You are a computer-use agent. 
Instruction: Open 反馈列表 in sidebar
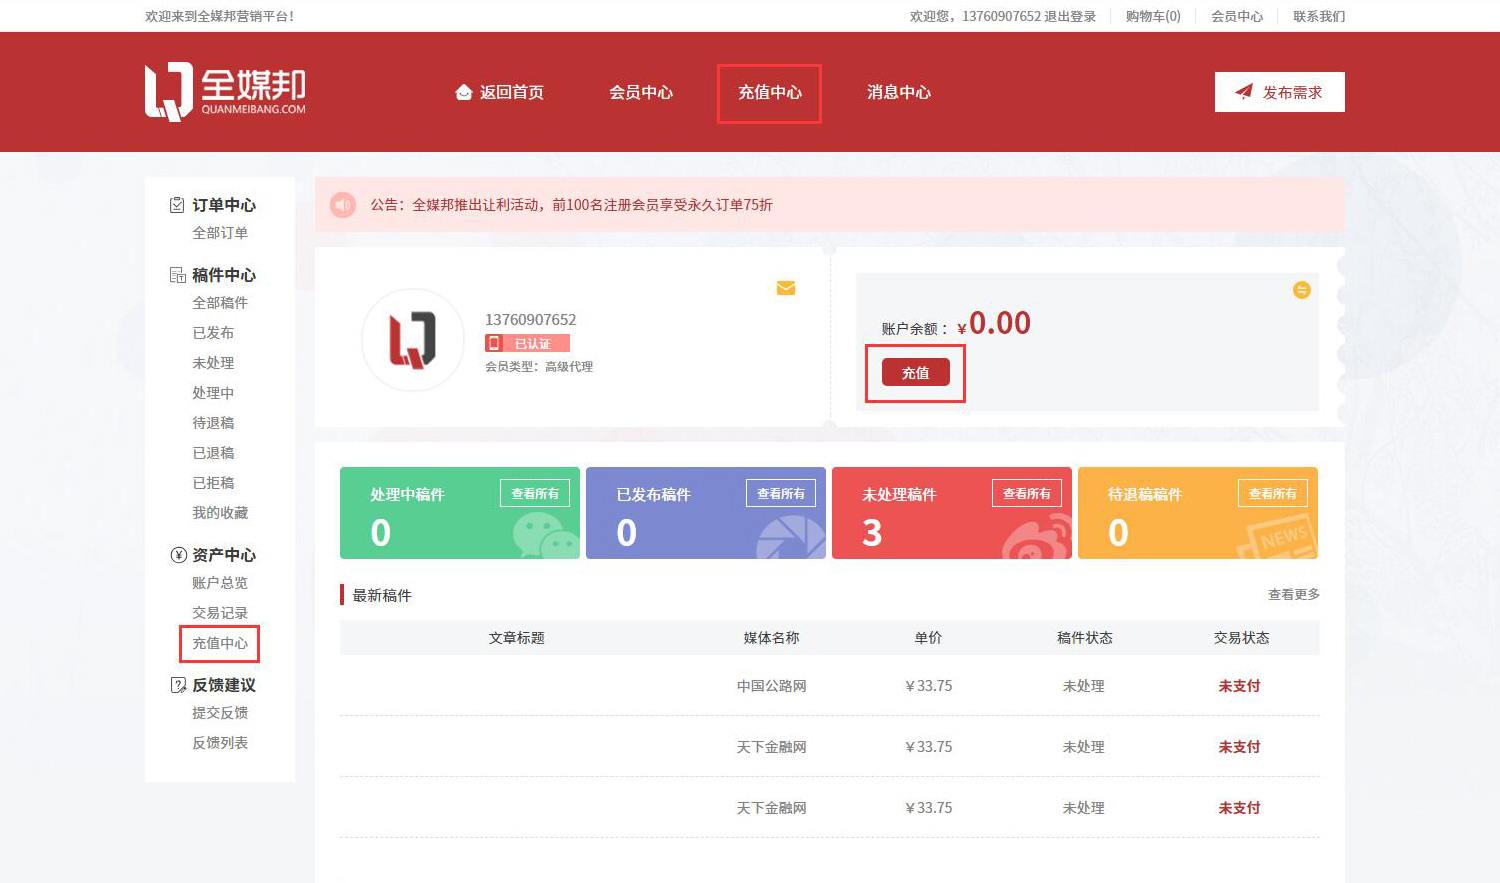tap(220, 743)
